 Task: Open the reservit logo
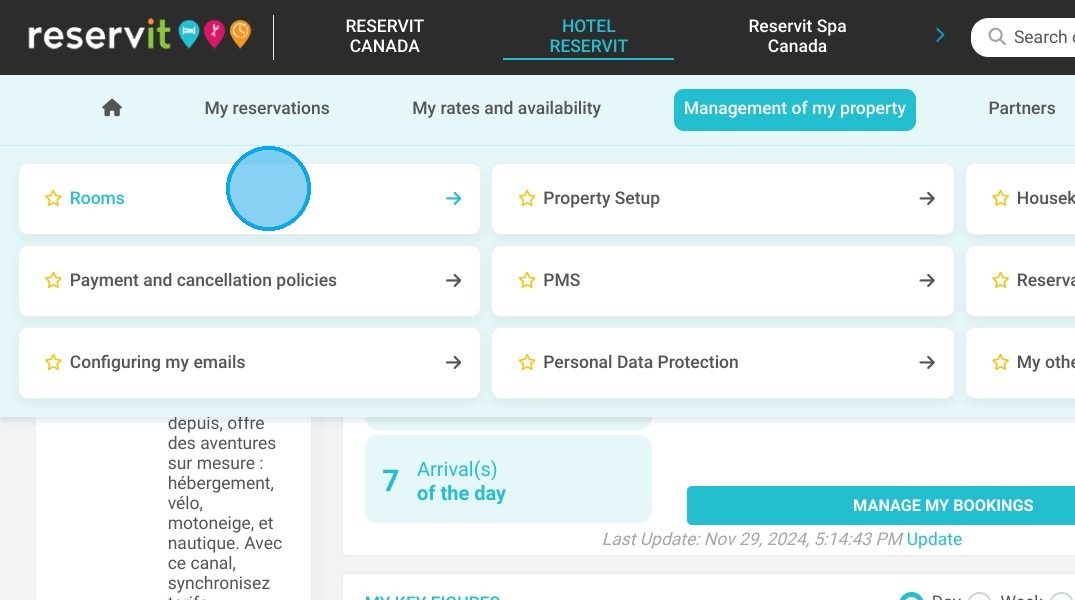[x=139, y=34]
